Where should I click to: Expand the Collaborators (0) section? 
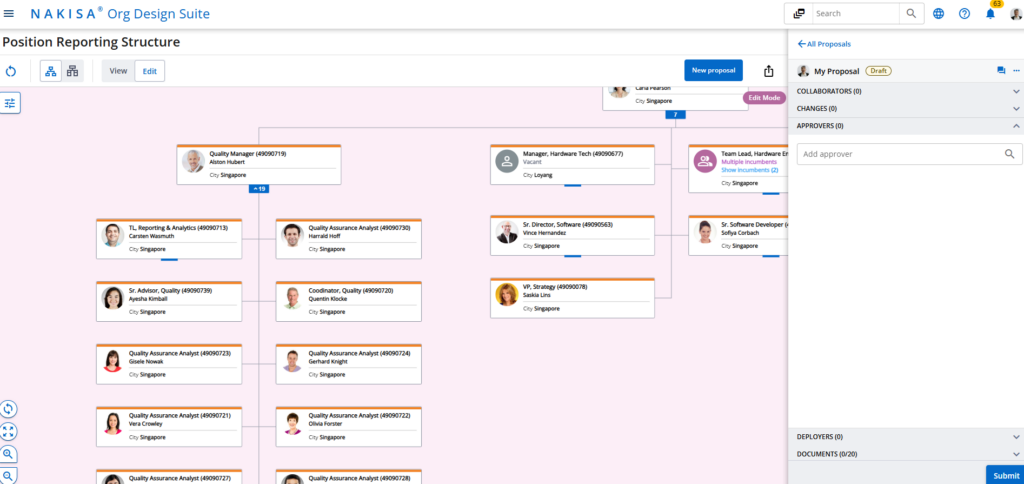coord(906,91)
